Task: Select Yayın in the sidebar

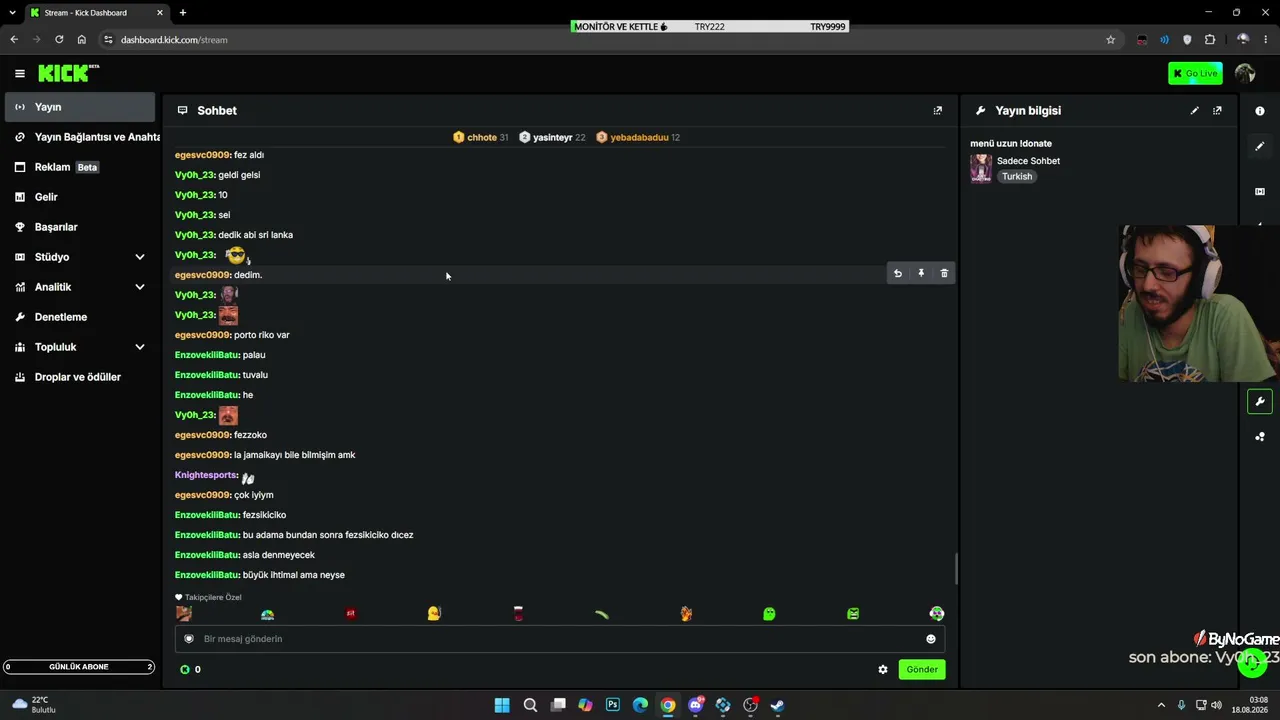Action: (x=80, y=107)
